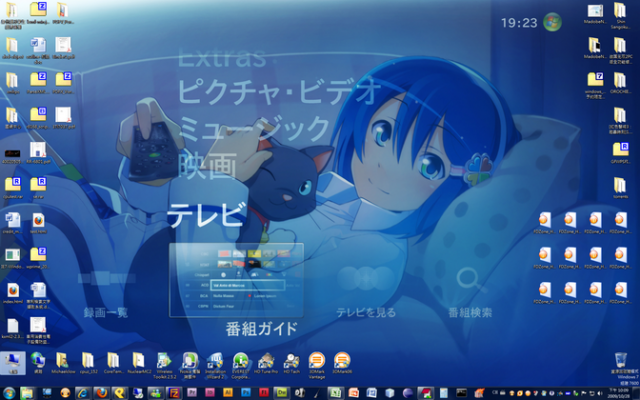Select the Installation Wizard 2 shortcut
This screenshot has height=400, width=640.
click(215, 365)
